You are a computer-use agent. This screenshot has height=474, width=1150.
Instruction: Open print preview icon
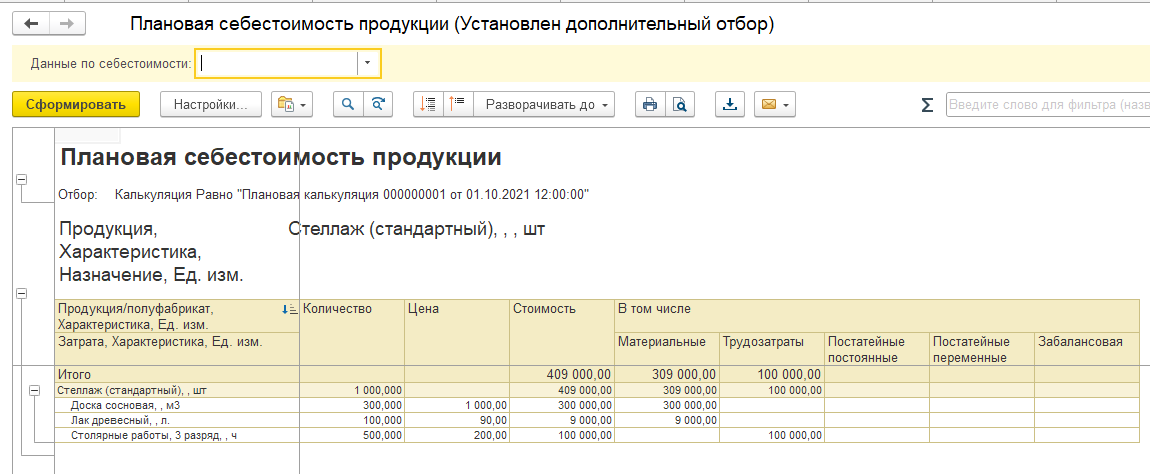point(679,105)
